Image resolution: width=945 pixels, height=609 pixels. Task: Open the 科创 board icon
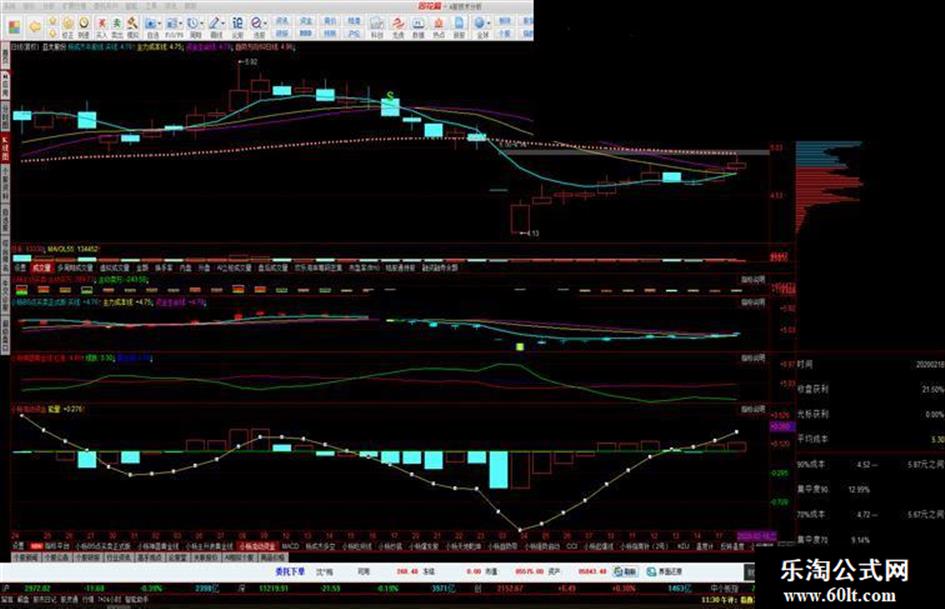[x=377, y=27]
